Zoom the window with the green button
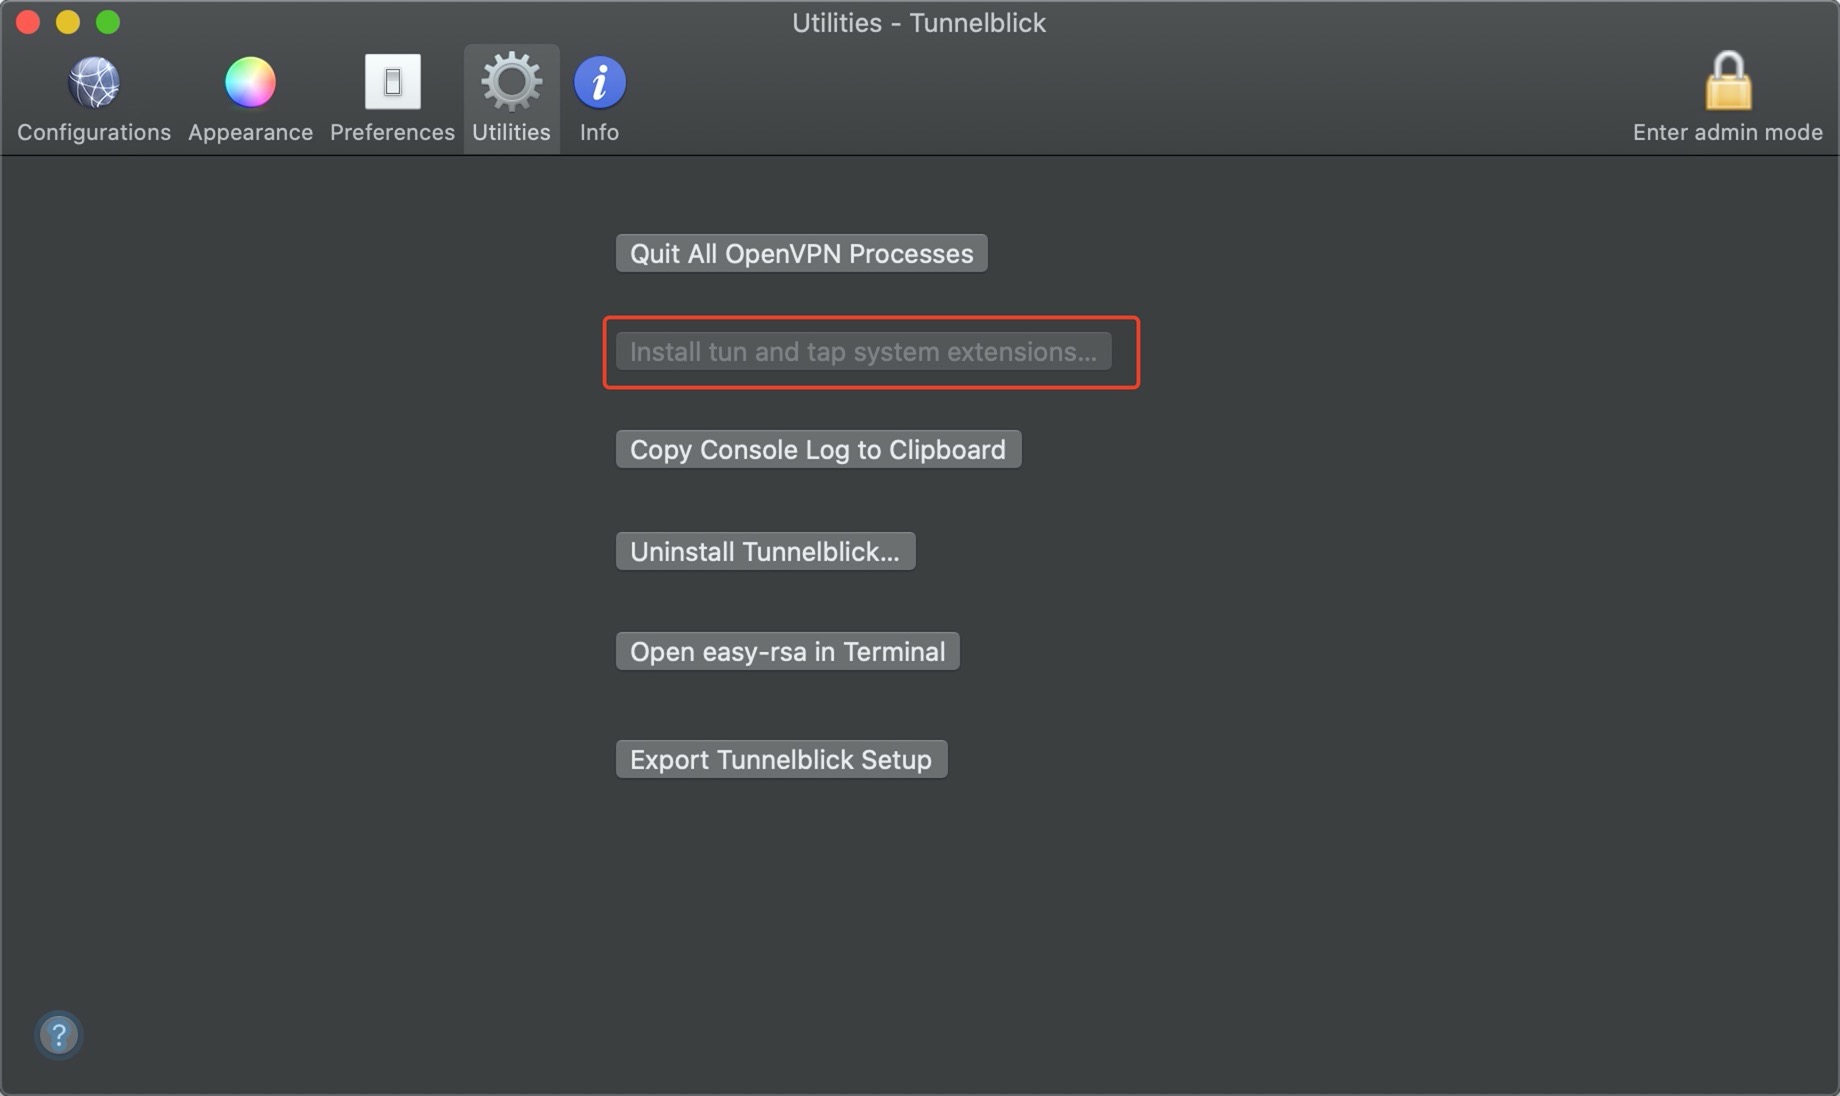This screenshot has width=1840, height=1096. click(x=108, y=22)
